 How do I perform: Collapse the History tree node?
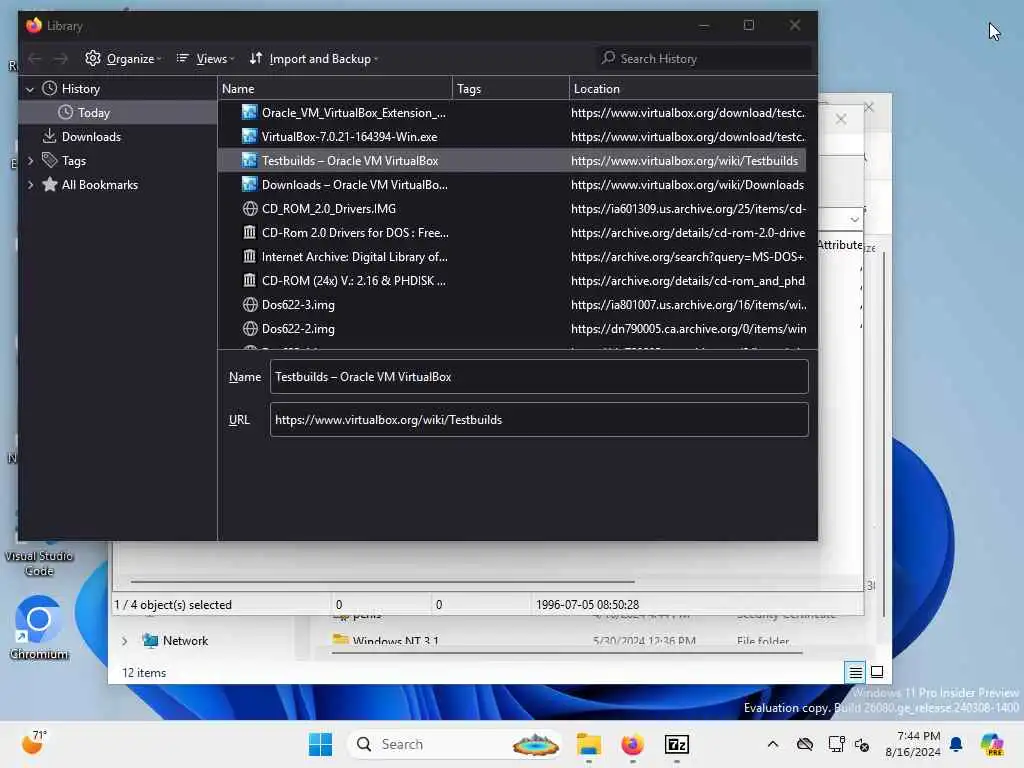click(30, 89)
